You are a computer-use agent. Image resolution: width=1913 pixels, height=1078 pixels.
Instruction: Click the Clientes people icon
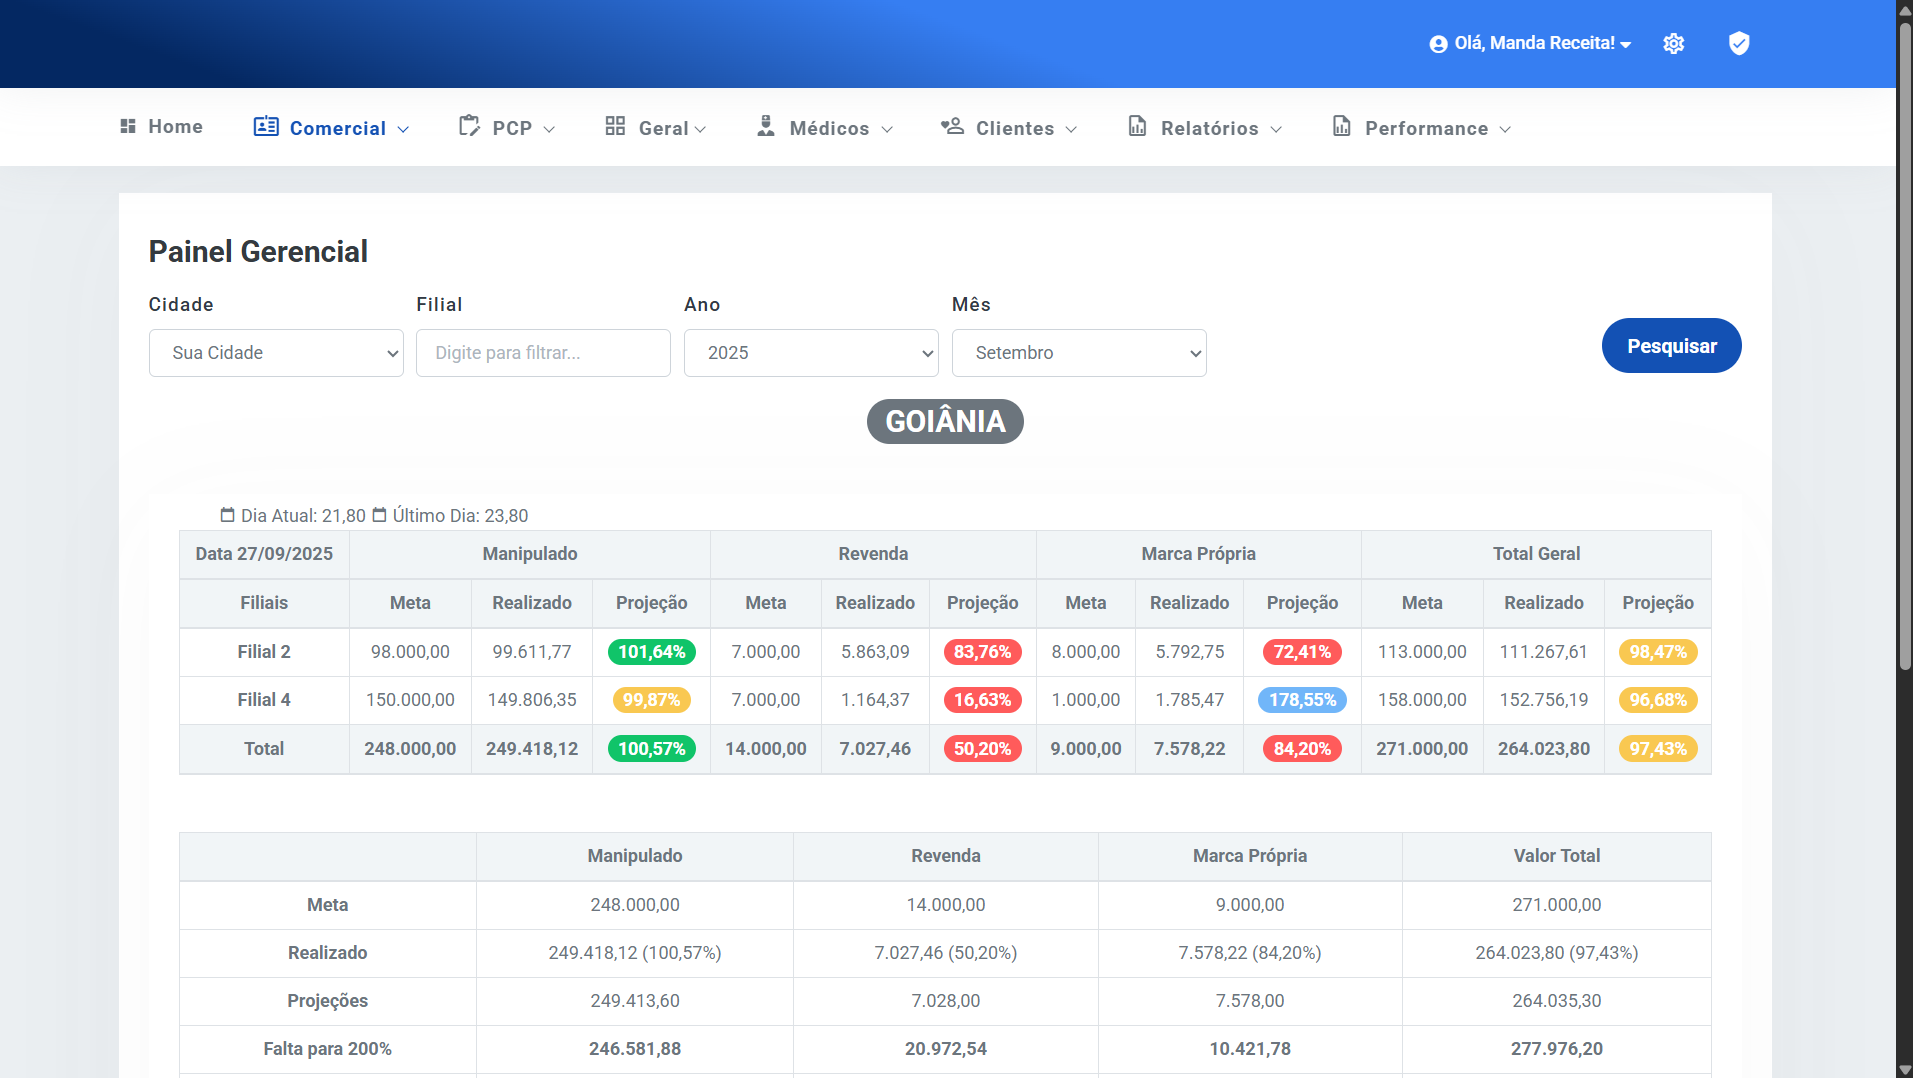[x=952, y=126]
